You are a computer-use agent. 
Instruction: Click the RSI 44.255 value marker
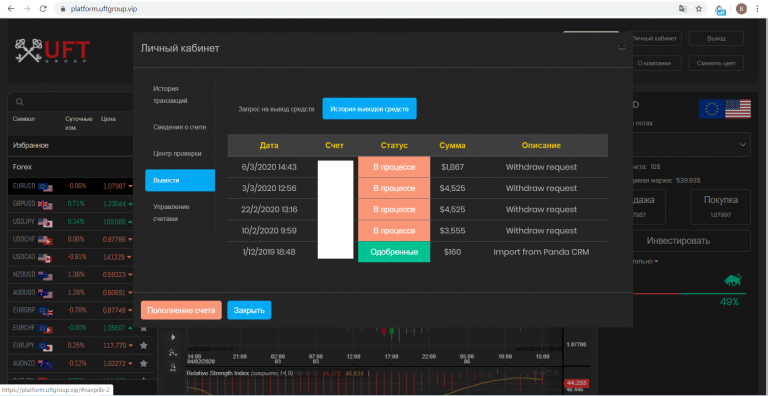(576, 383)
